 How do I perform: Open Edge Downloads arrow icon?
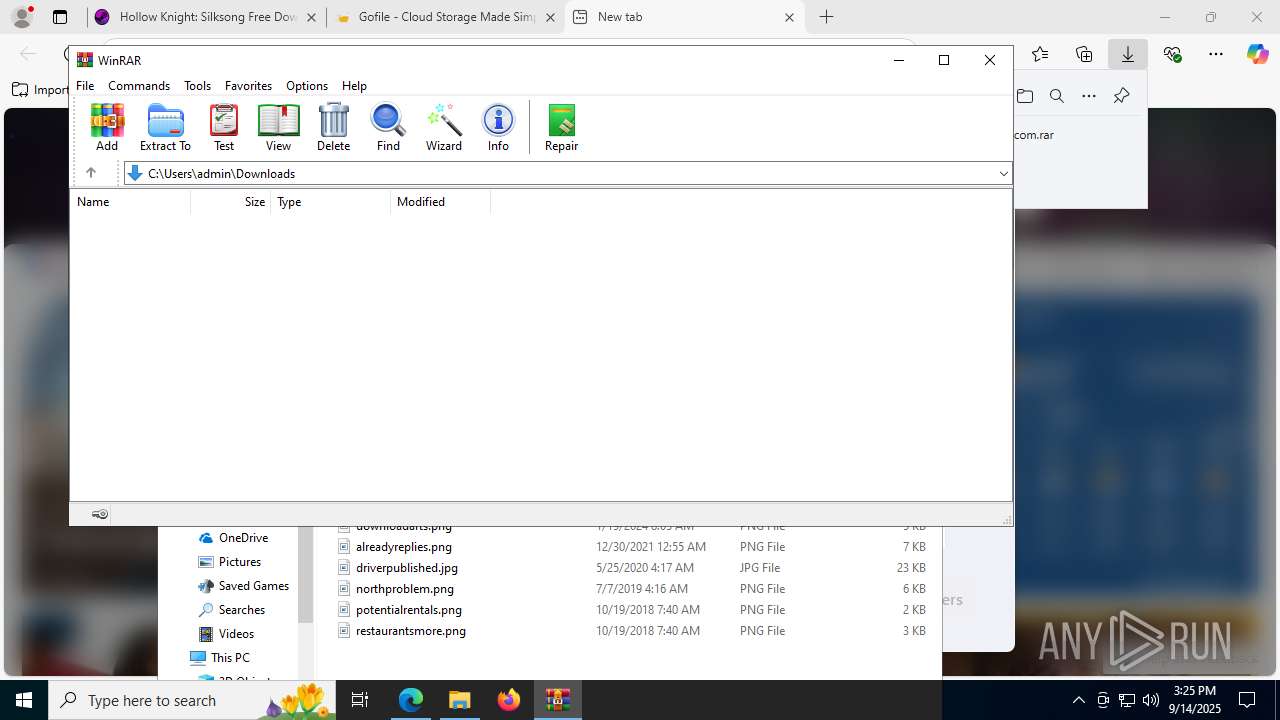[1128, 54]
